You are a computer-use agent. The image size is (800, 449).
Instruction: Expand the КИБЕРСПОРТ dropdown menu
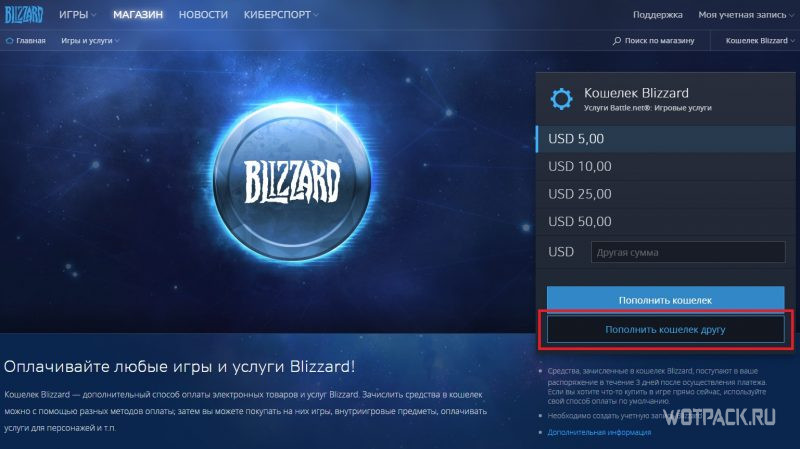[281, 15]
